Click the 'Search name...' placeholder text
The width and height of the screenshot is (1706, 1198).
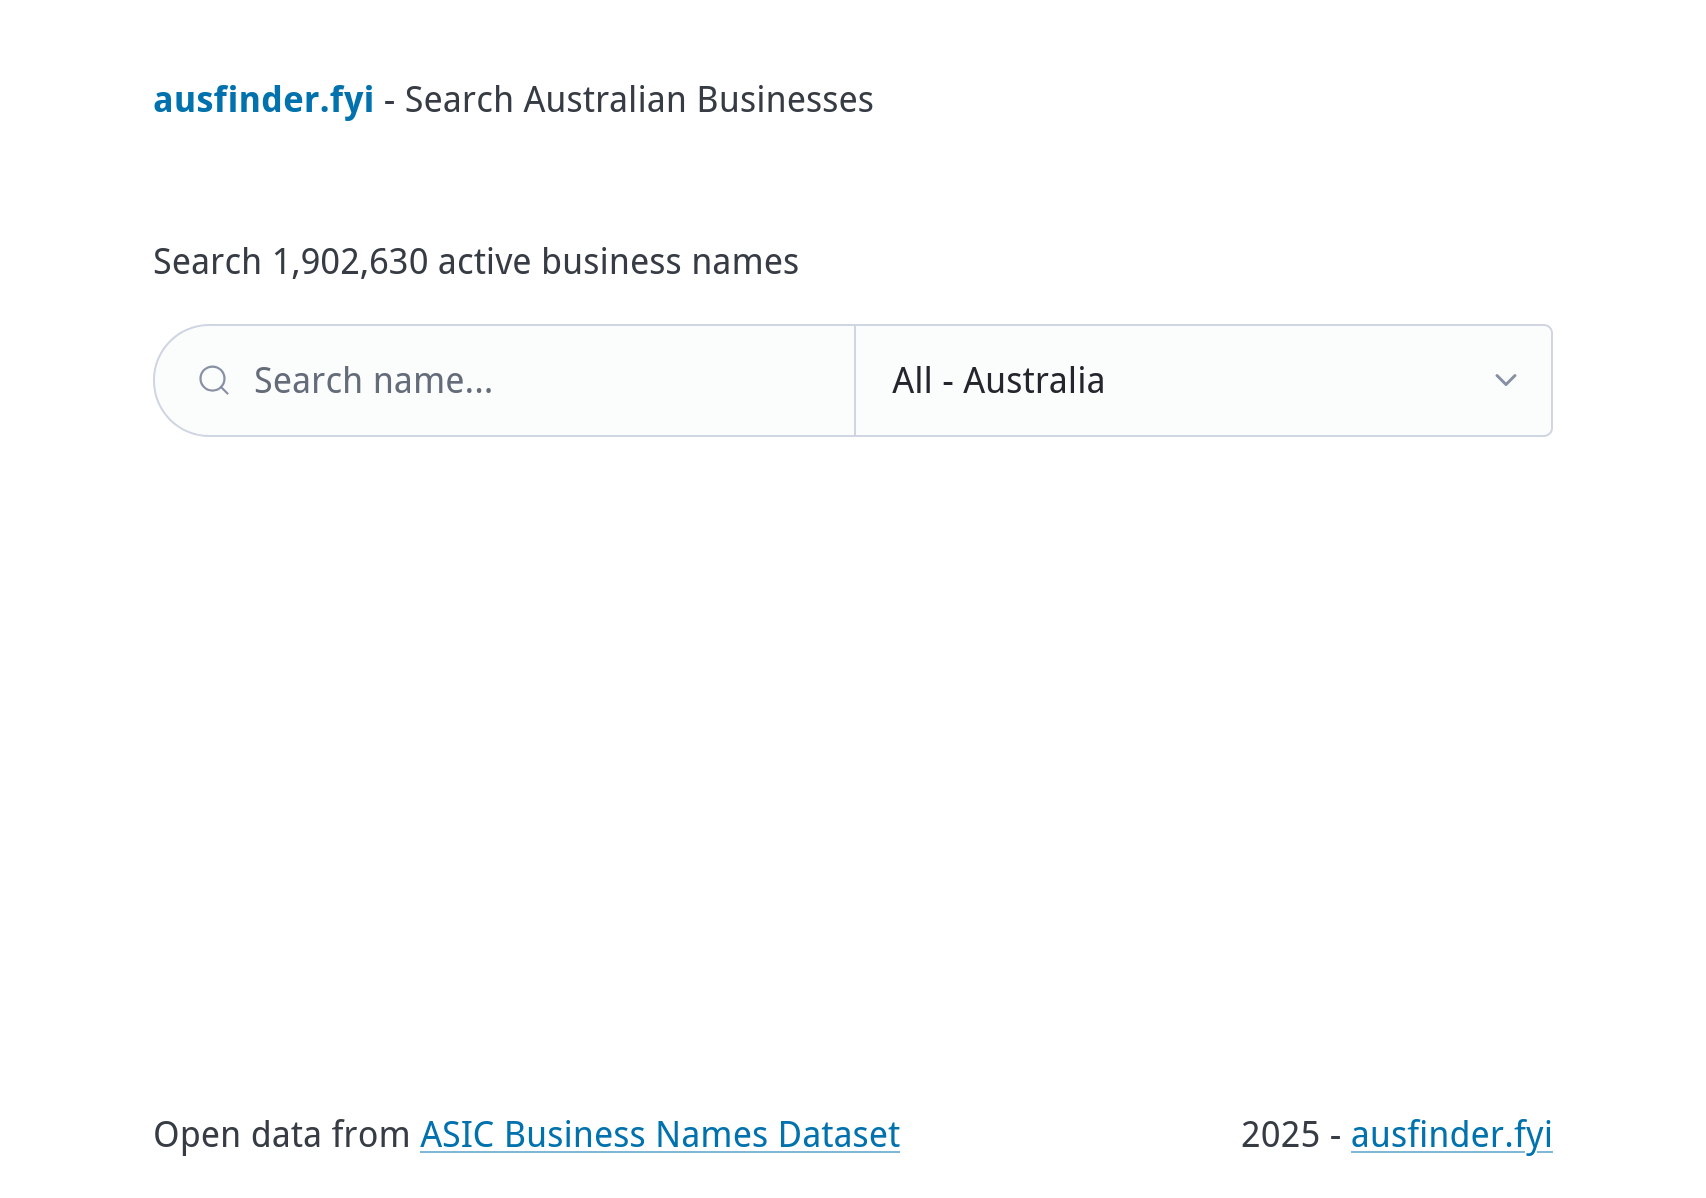(373, 381)
